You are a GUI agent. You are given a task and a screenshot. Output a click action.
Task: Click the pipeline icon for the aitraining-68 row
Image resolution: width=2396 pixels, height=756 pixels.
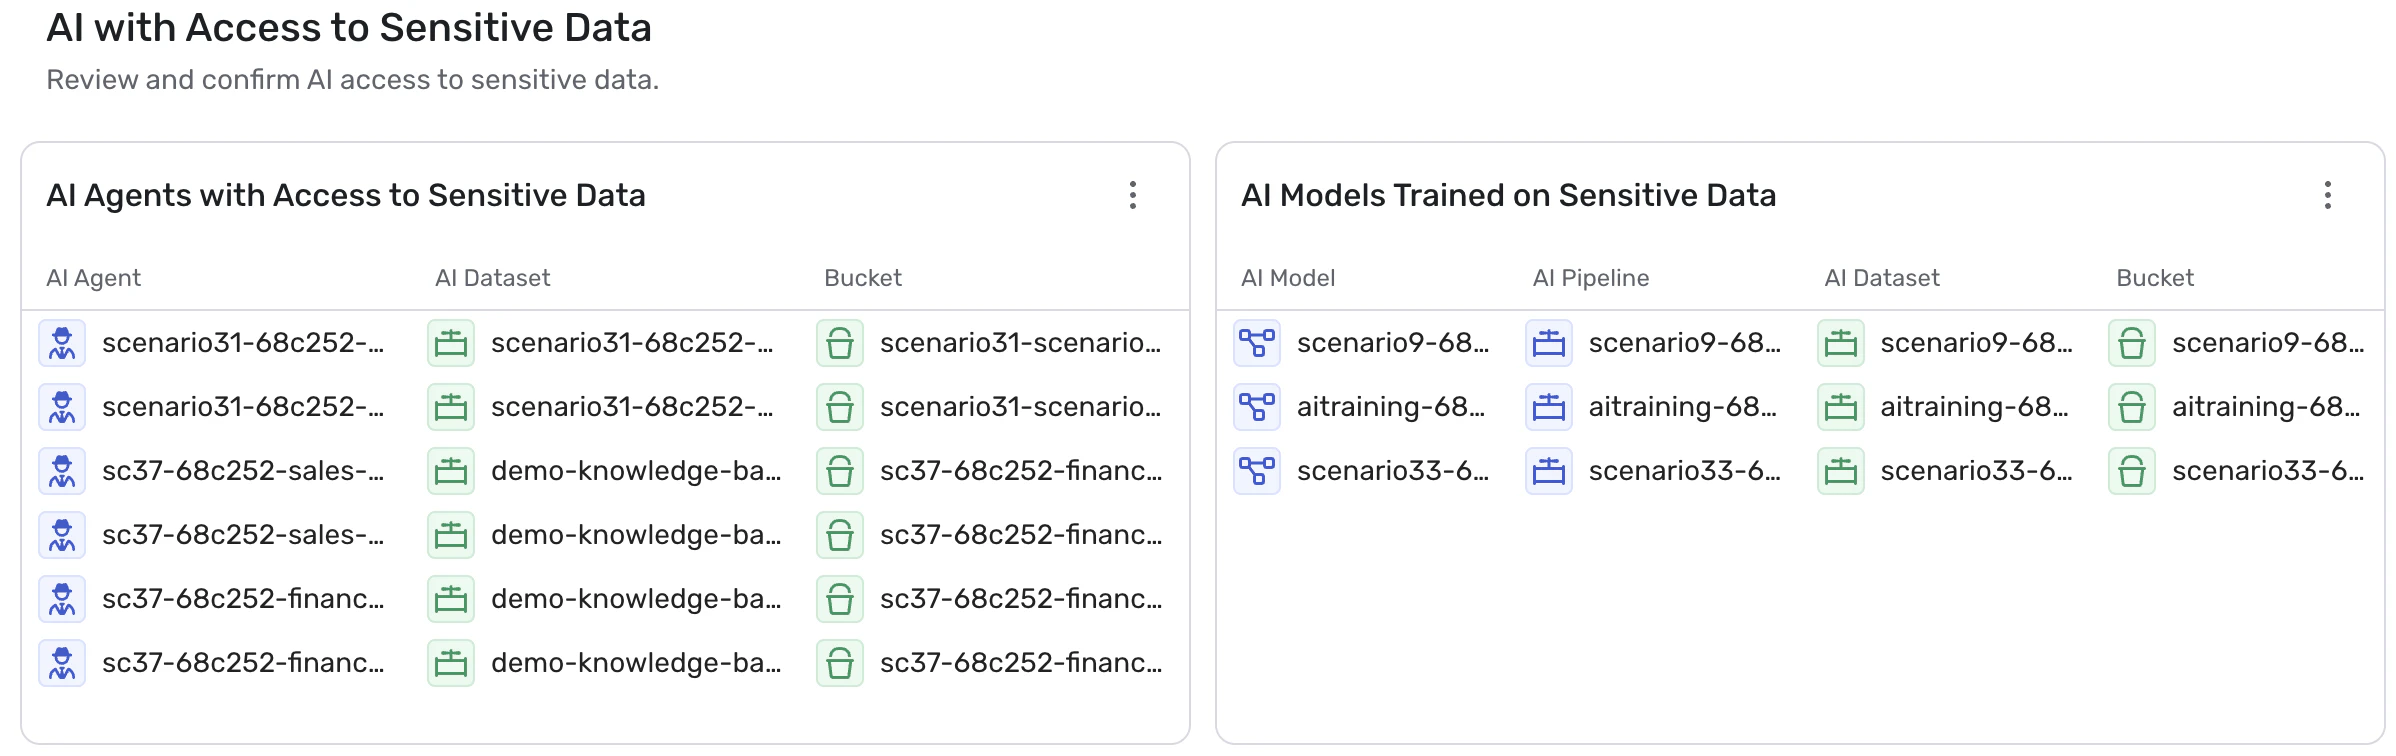1549,407
